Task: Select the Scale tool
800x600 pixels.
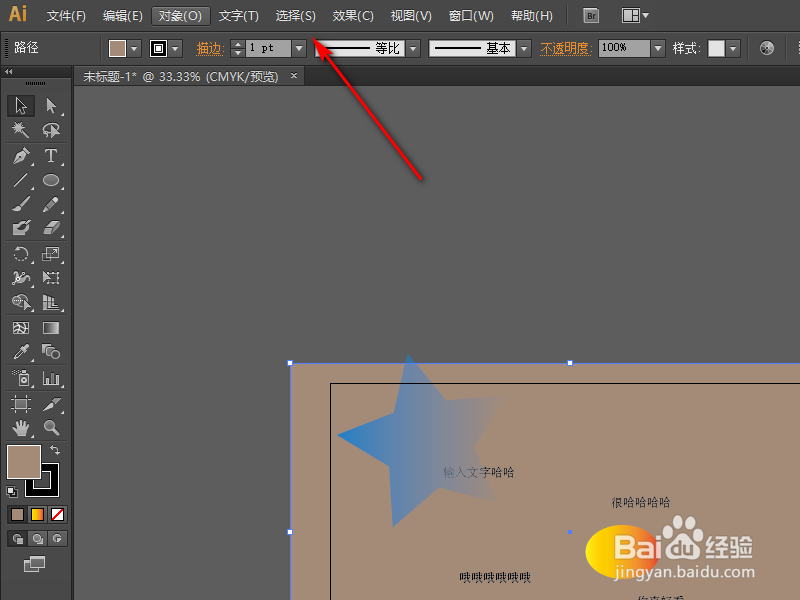Action: [x=51, y=254]
